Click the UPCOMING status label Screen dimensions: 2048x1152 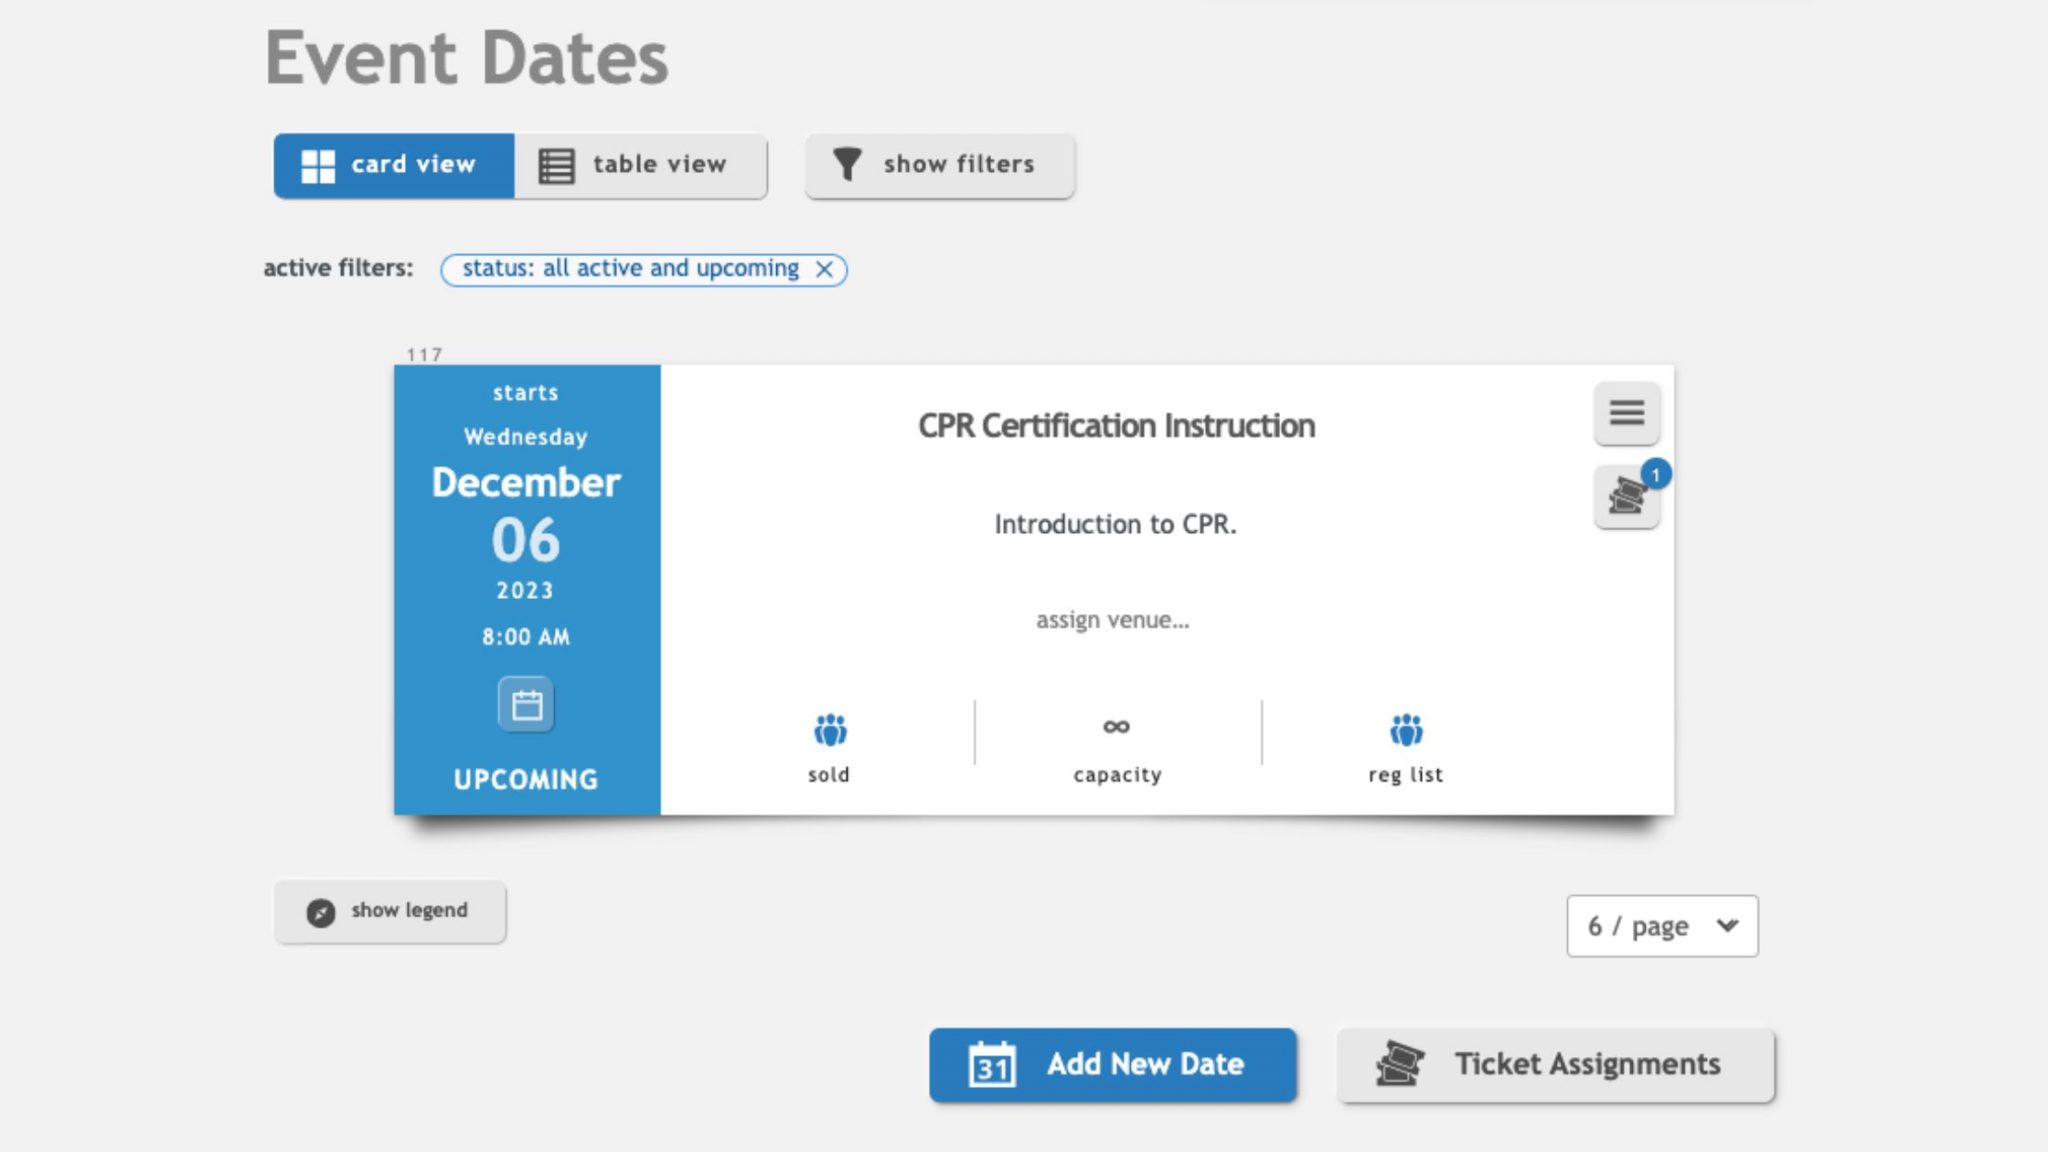point(526,778)
